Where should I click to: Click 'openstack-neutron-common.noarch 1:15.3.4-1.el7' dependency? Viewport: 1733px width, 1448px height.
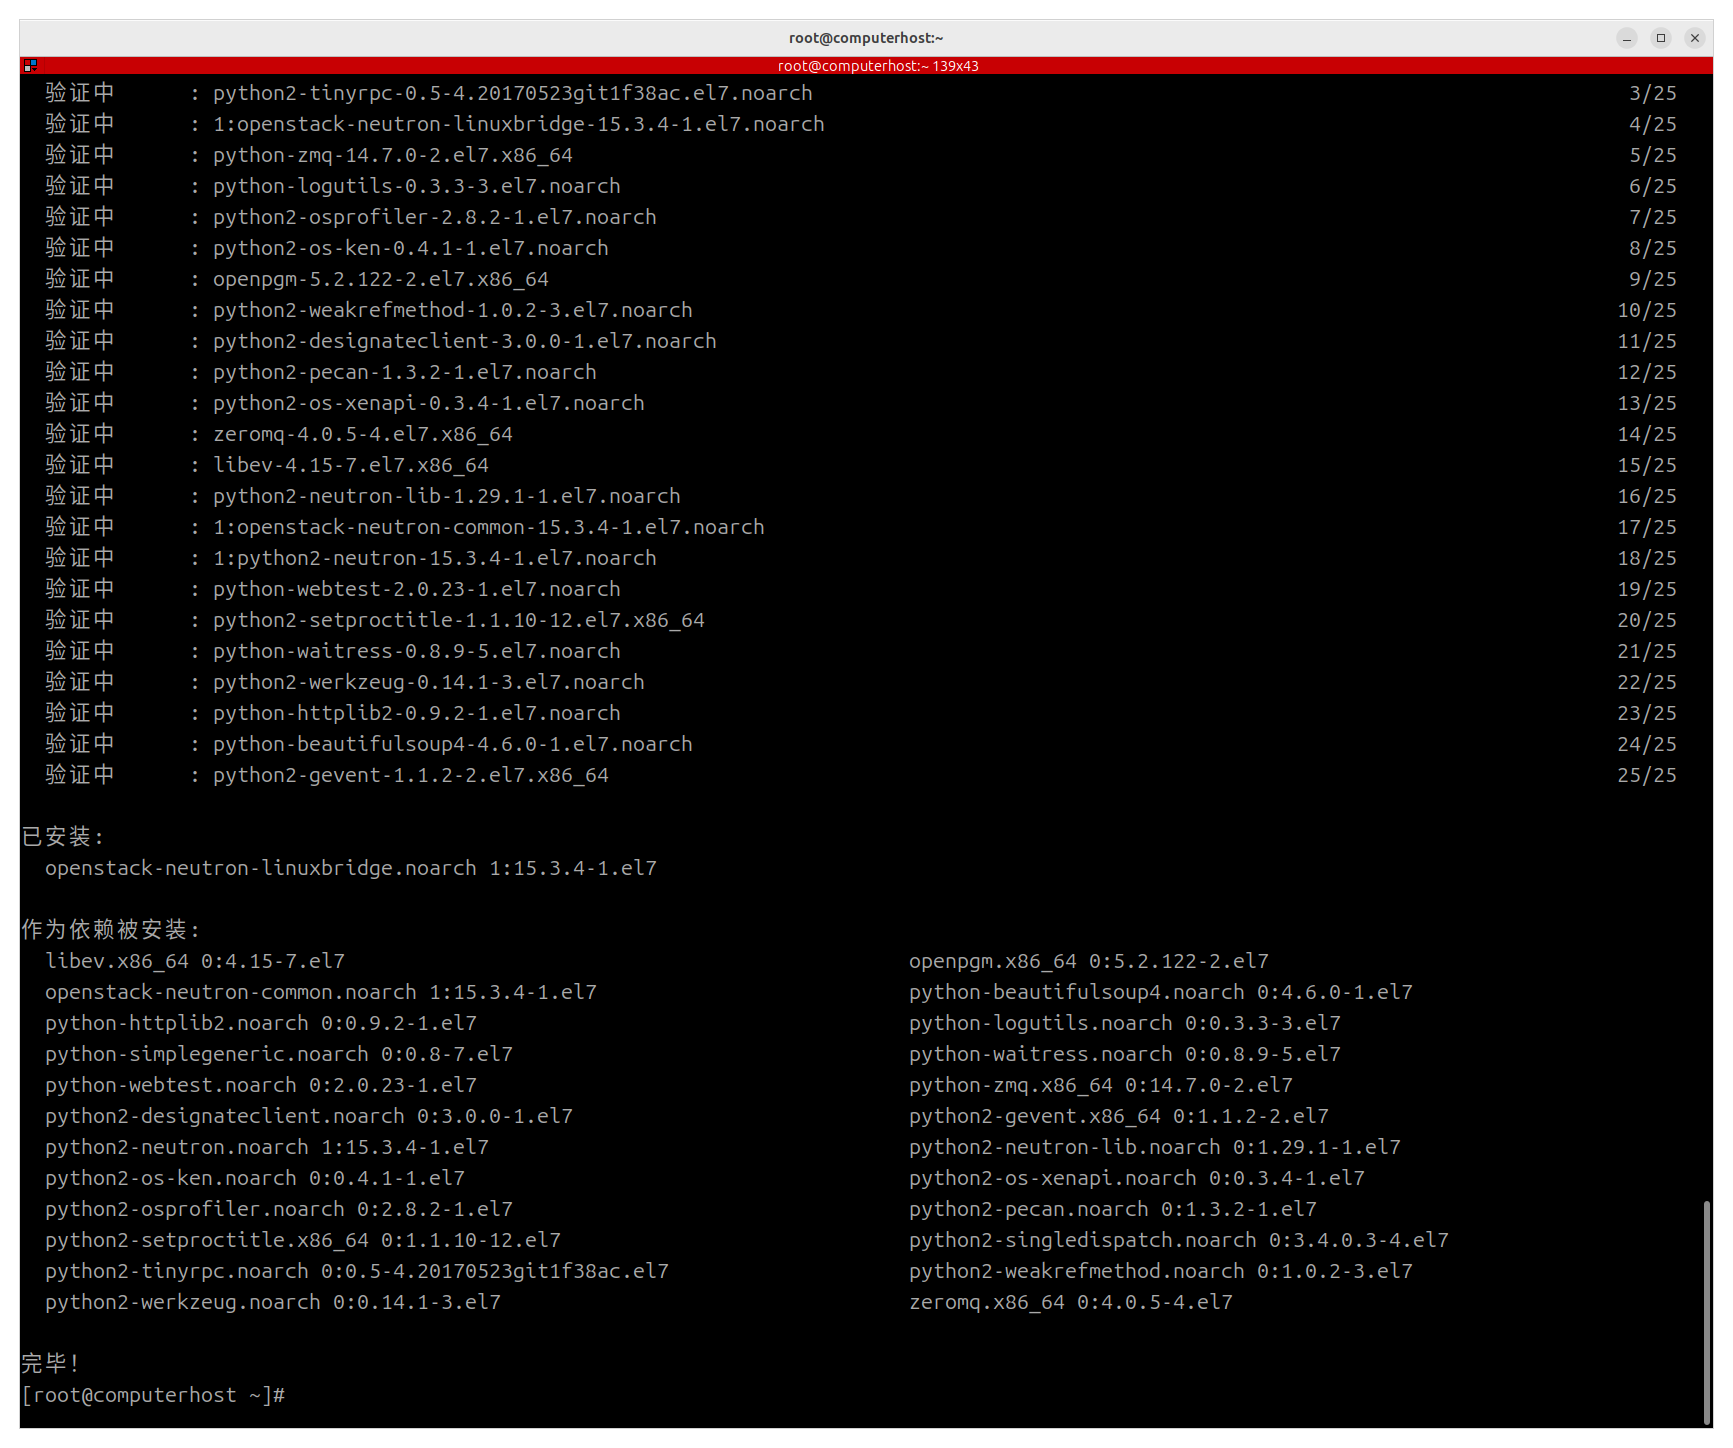(321, 992)
